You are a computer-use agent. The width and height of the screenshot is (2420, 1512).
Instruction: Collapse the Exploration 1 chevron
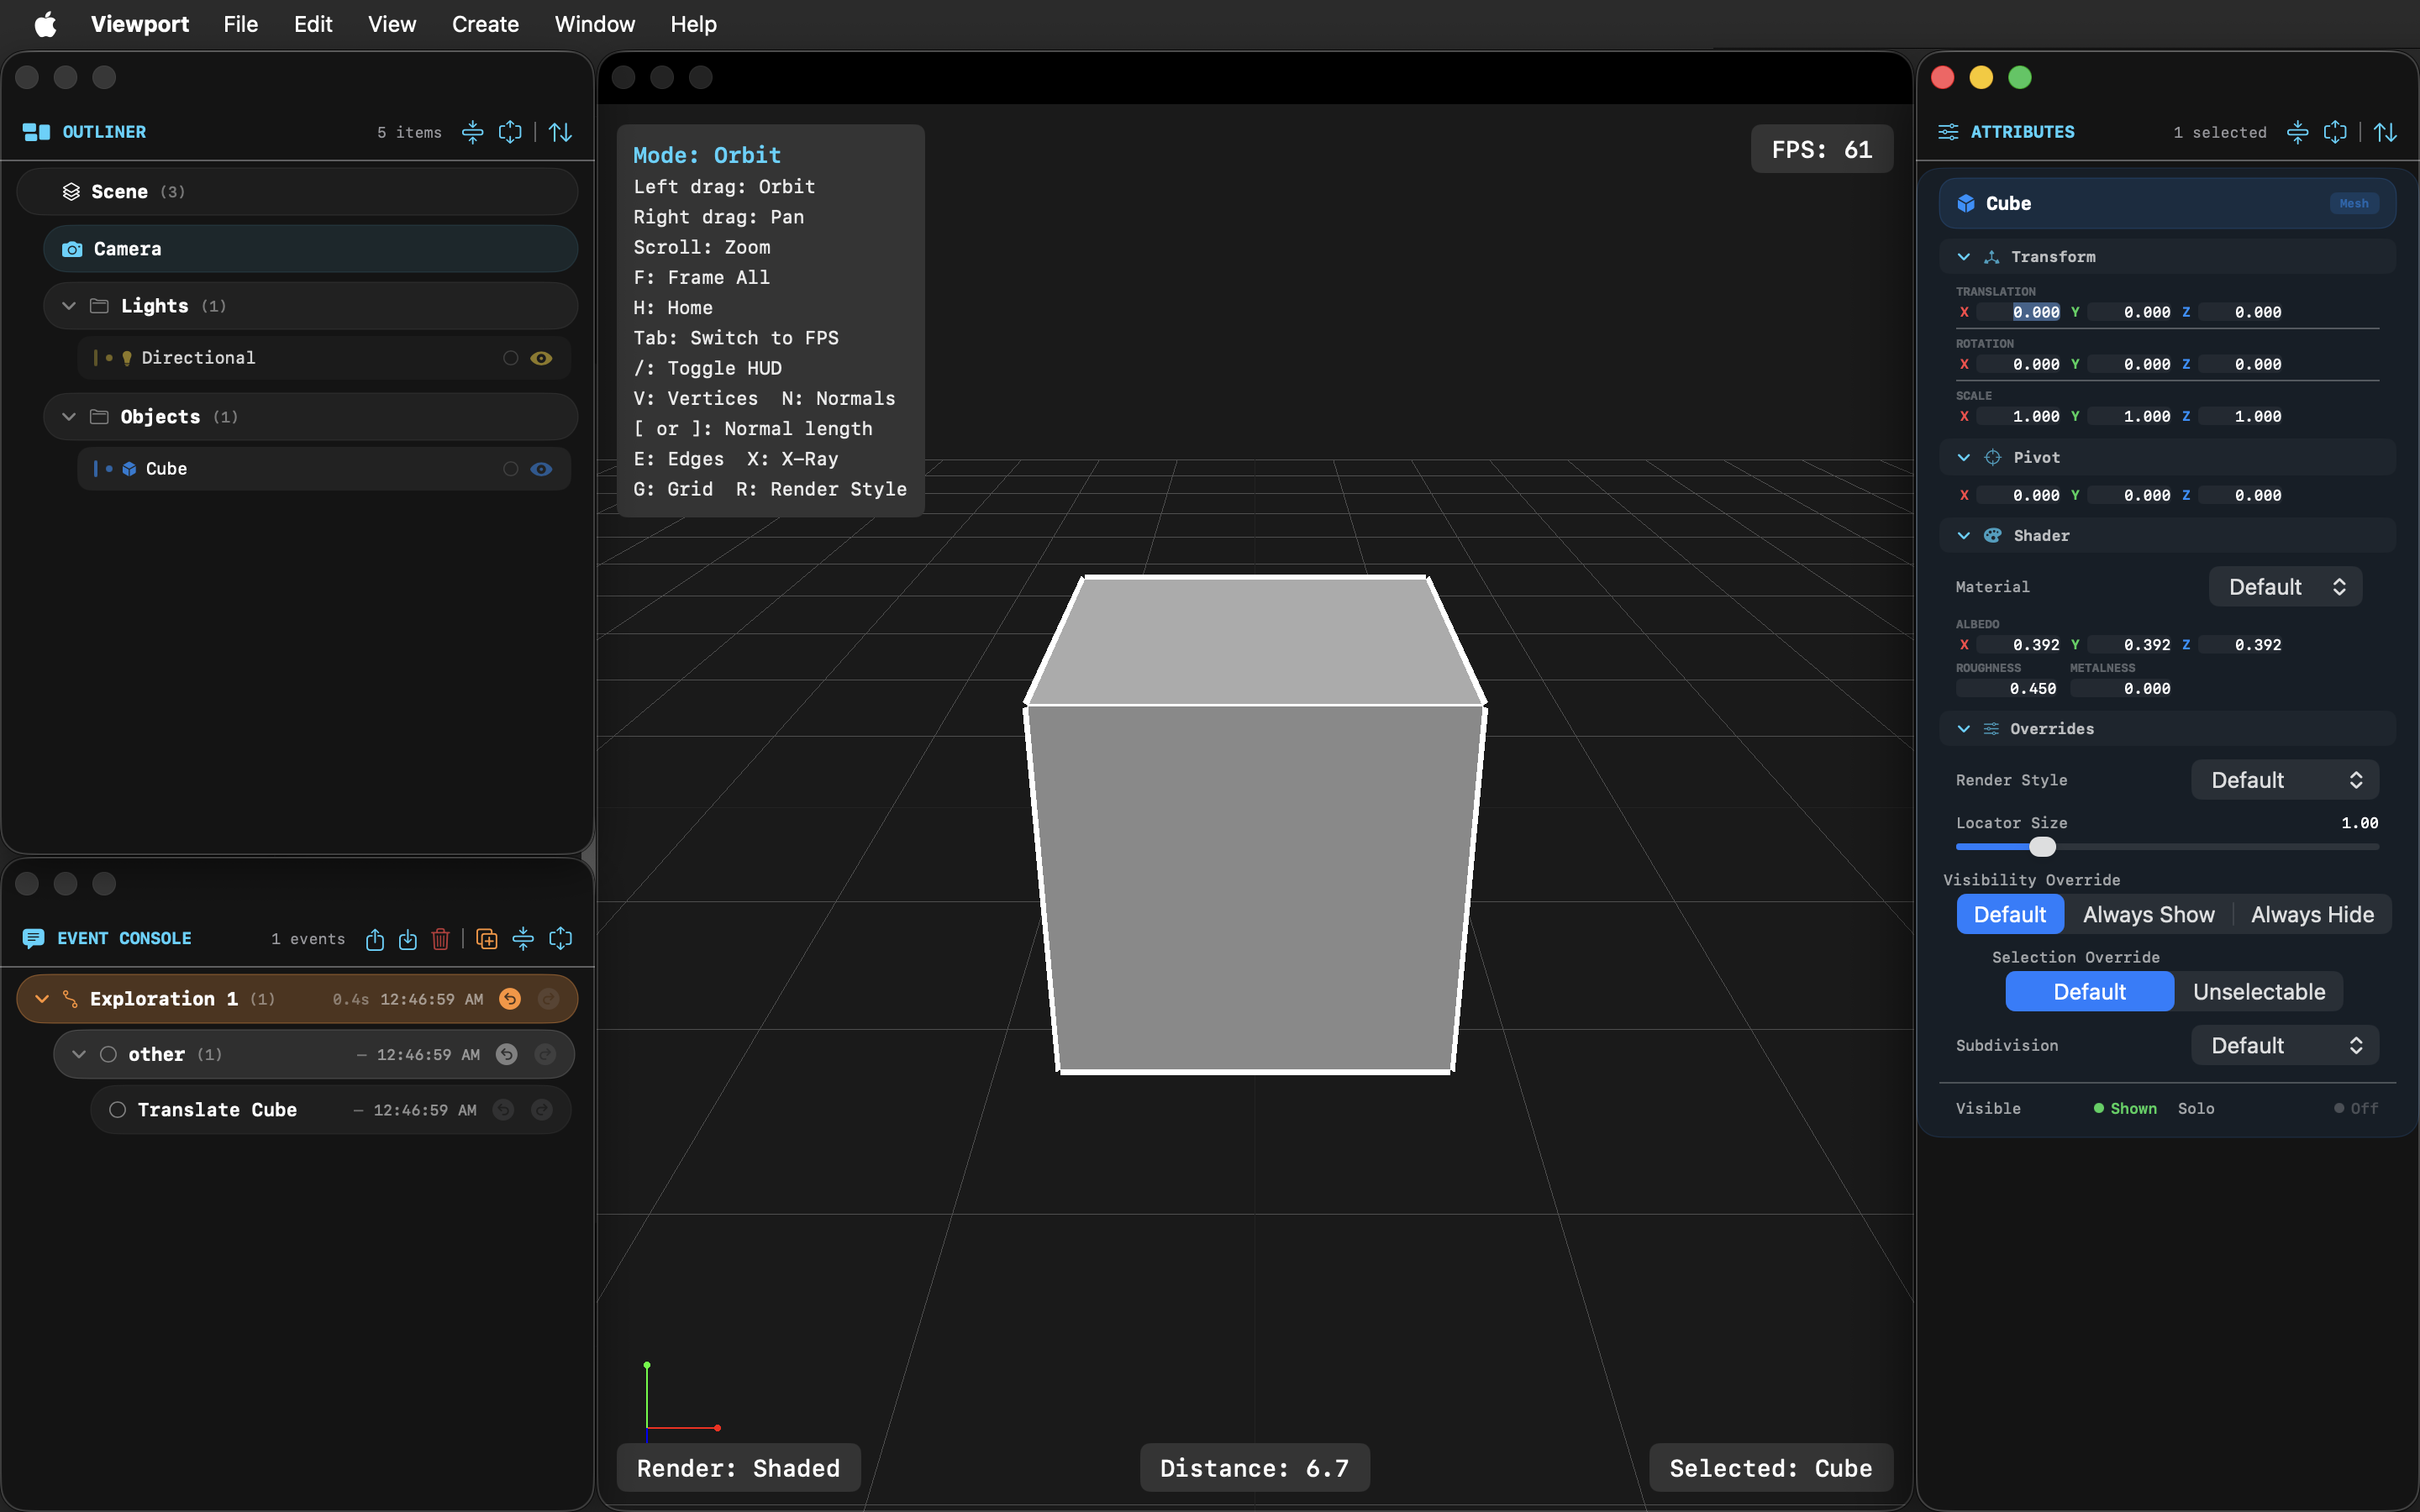click(x=42, y=999)
